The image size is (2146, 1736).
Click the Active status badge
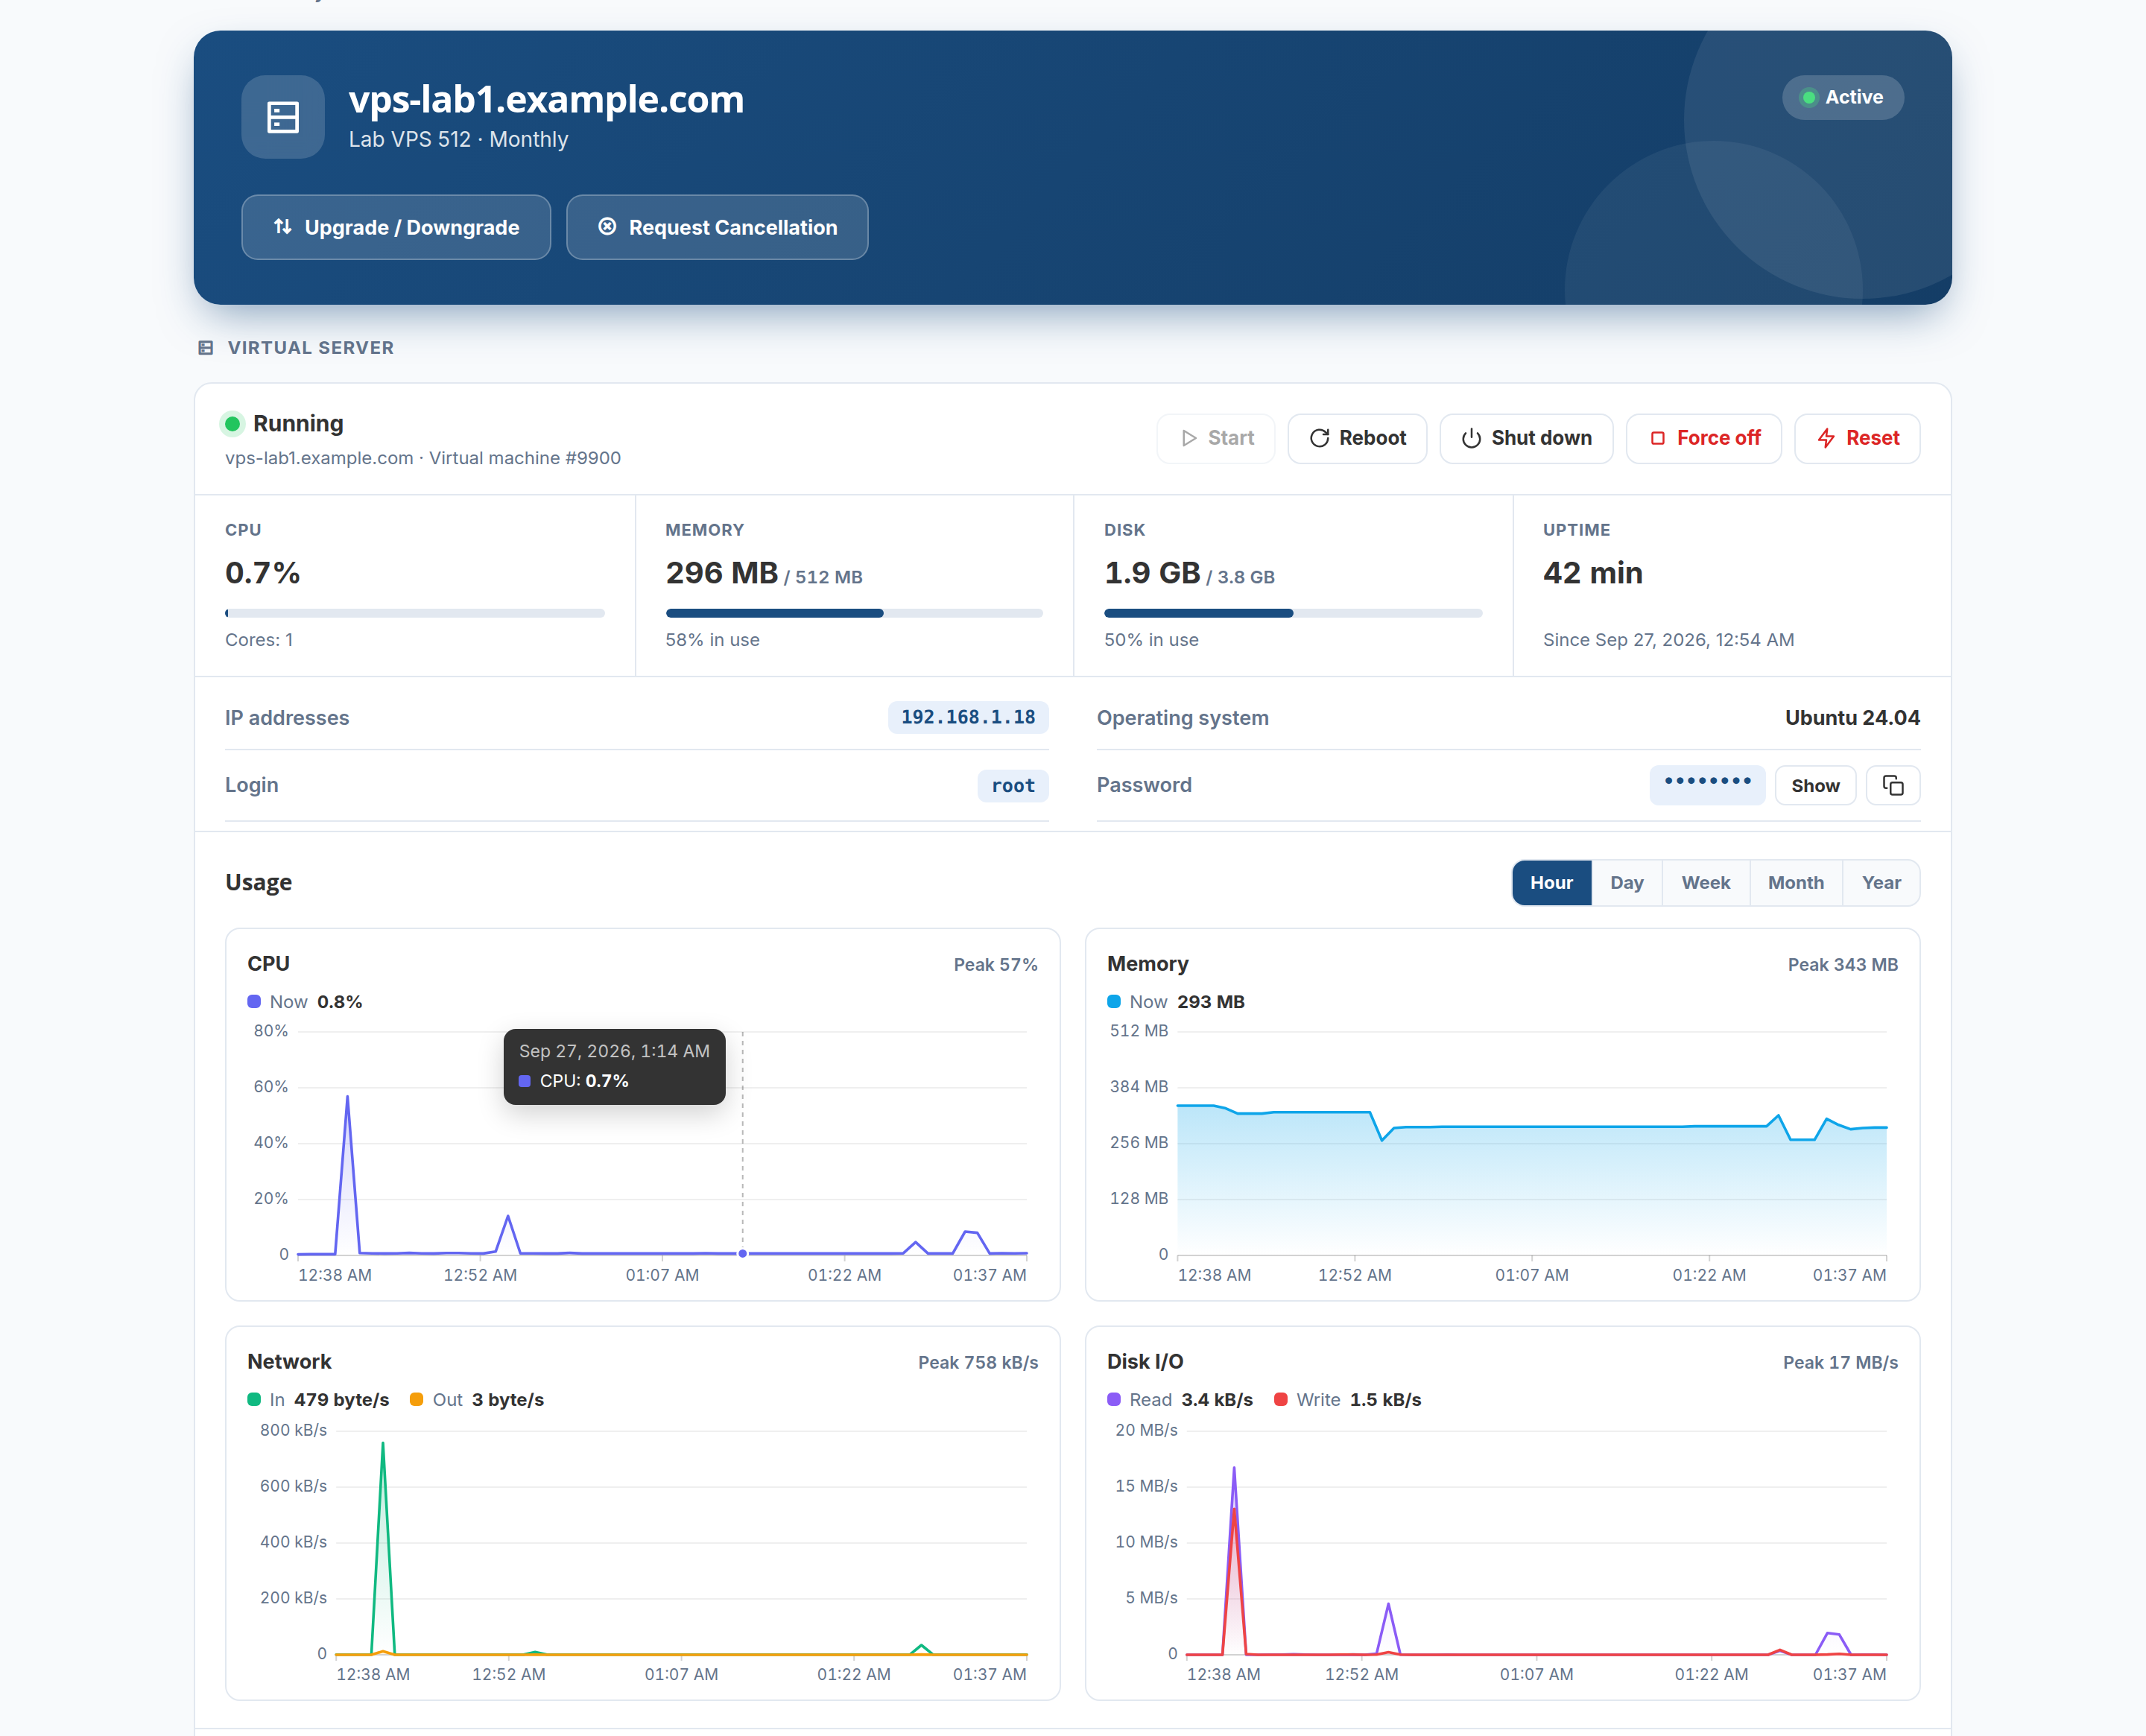(1842, 97)
